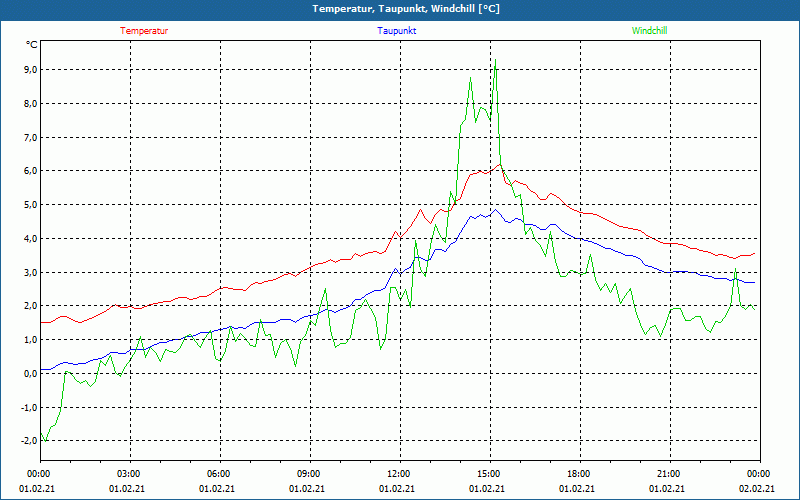
Task: Select the 06:00 time axis label
Action: (x=218, y=474)
